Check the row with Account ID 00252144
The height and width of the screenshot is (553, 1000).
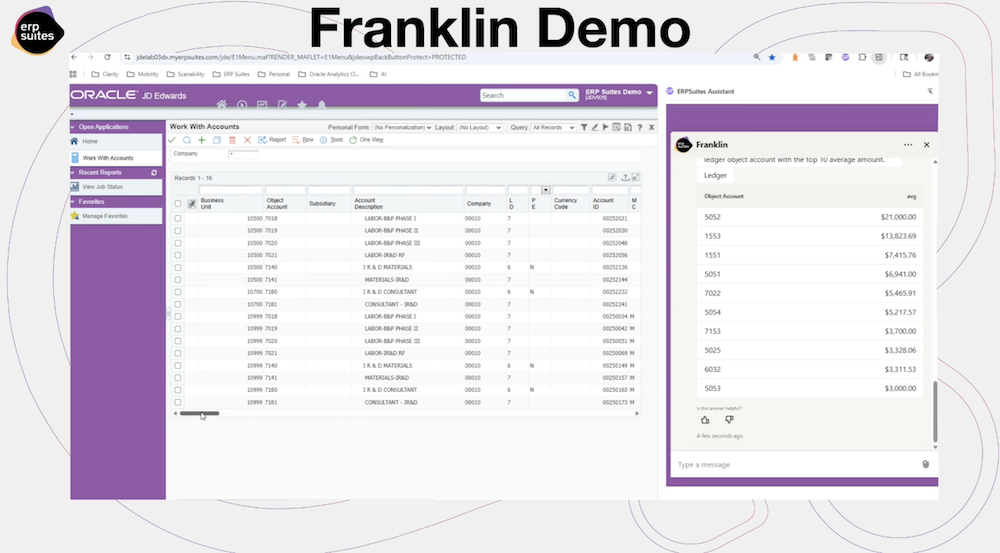[178, 279]
